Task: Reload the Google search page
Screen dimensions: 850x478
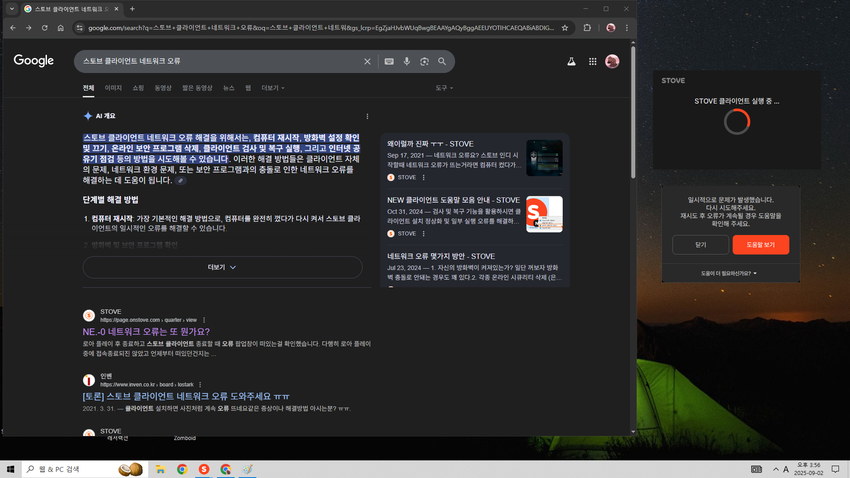Action: click(x=44, y=28)
